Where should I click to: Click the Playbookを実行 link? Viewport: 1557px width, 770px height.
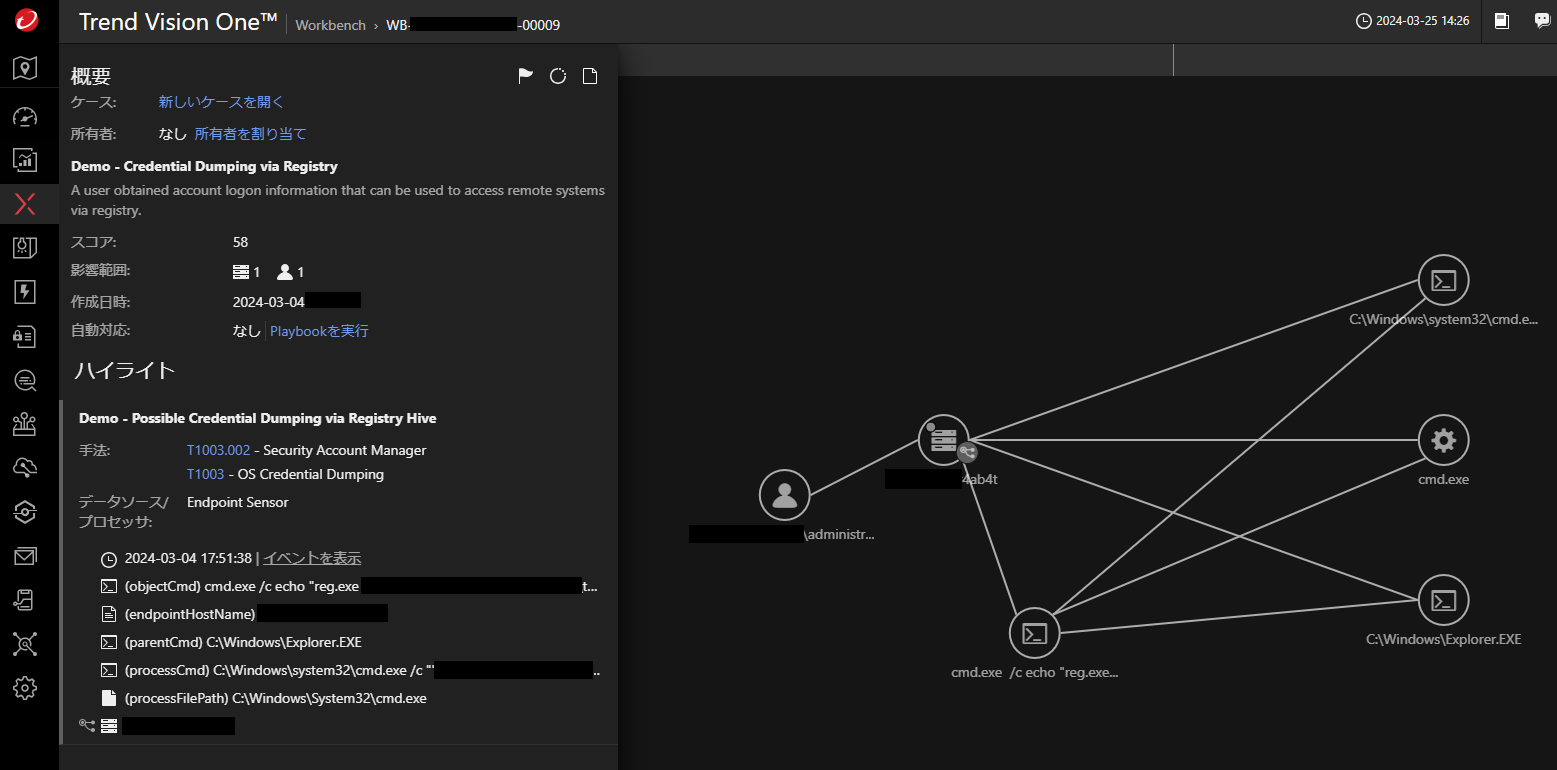(x=319, y=331)
